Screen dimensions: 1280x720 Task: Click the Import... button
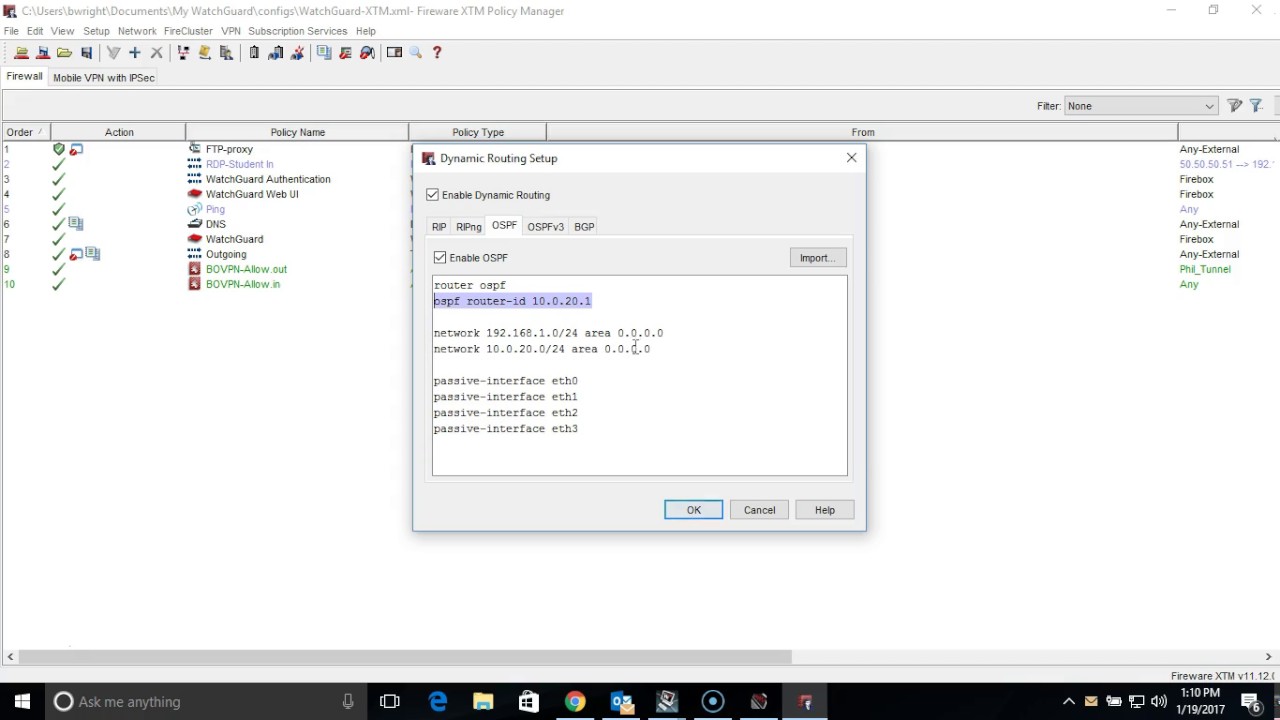(818, 258)
